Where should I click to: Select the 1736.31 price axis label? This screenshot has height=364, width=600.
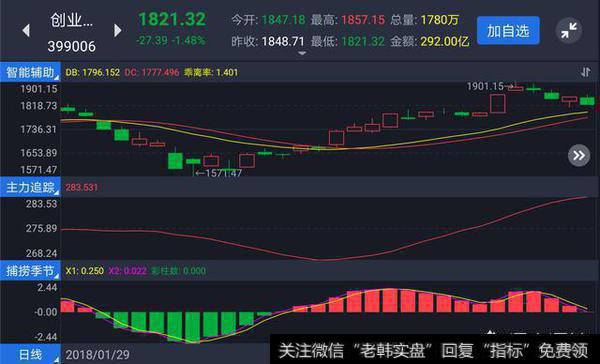(x=38, y=129)
